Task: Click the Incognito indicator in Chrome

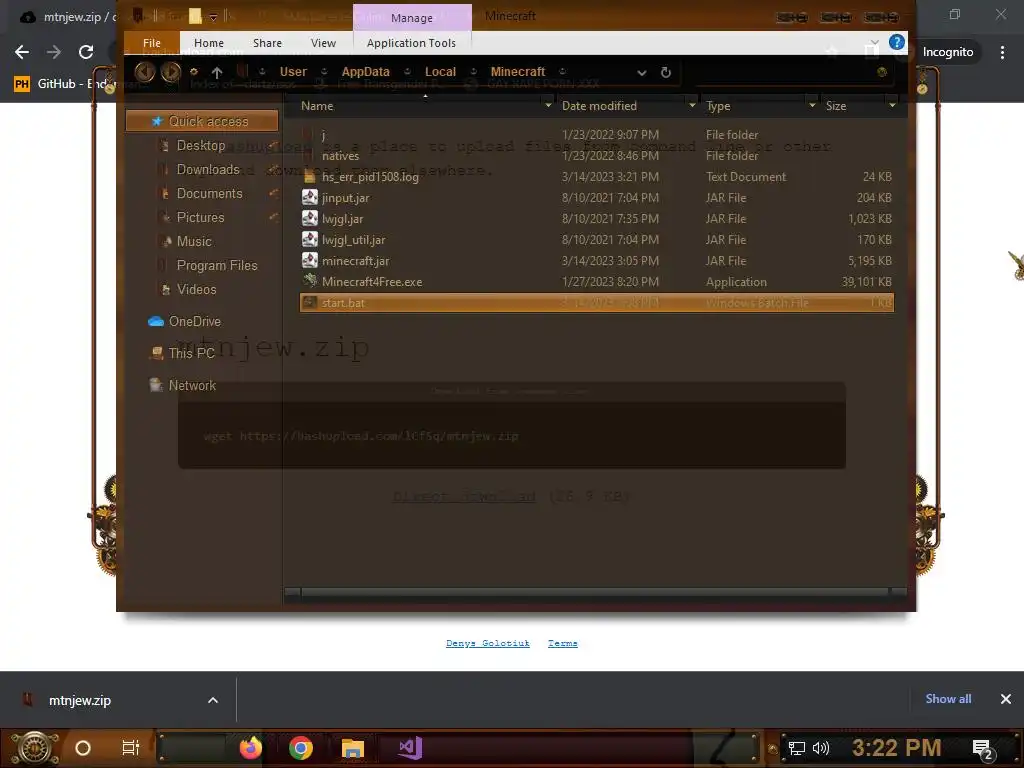Action: point(948,52)
